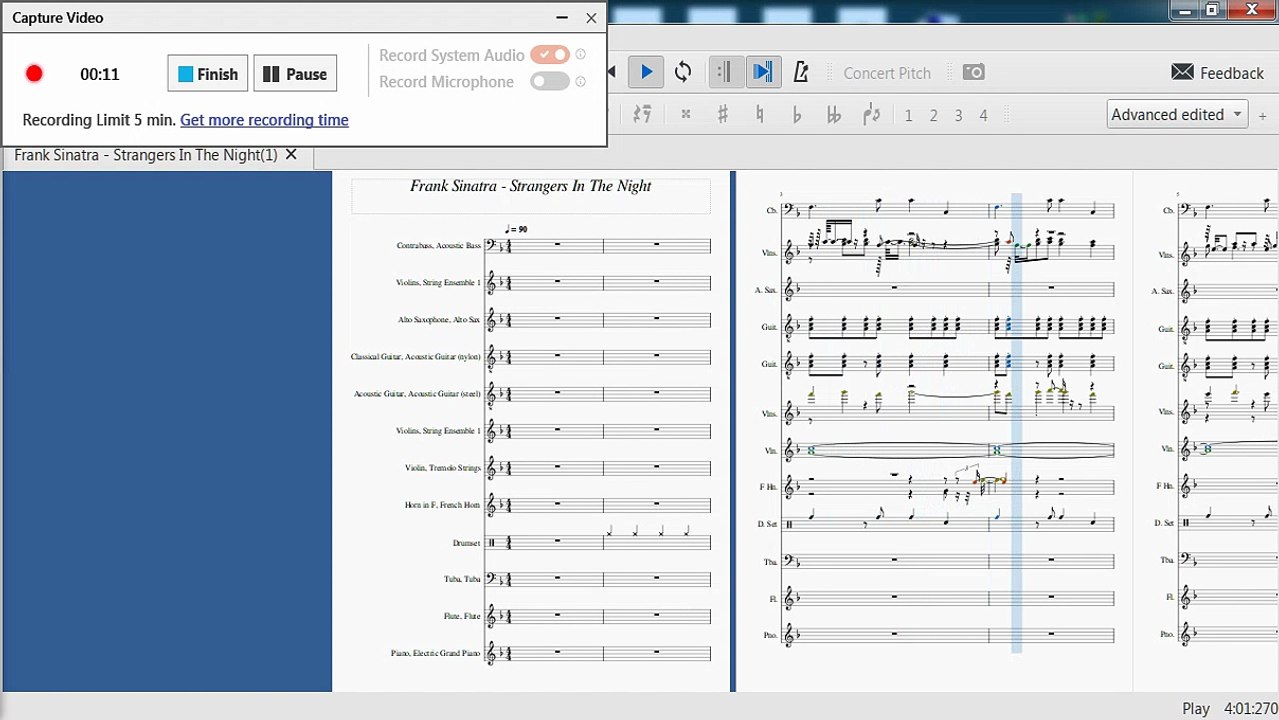Toggle play repeats icon

[x=725, y=72]
